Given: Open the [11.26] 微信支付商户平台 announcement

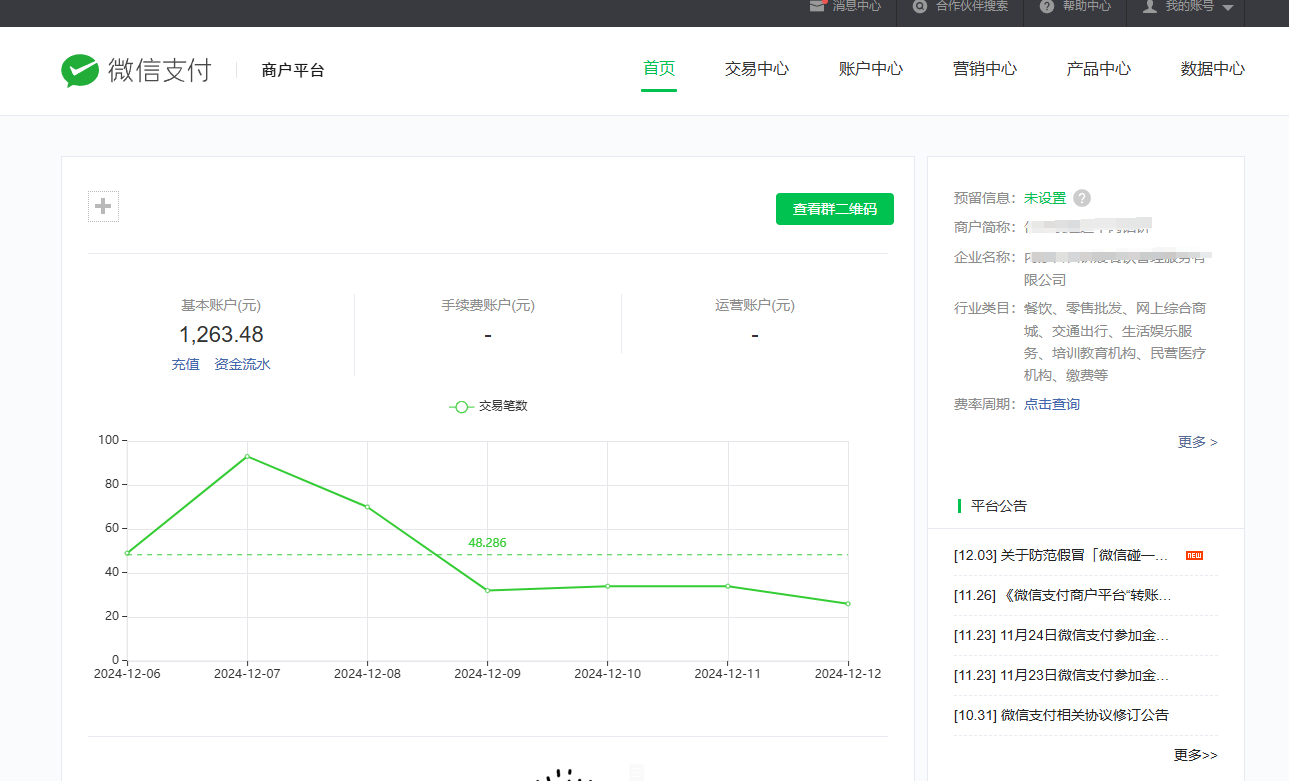Looking at the screenshot, I should pyautogui.click(x=1063, y=595).
